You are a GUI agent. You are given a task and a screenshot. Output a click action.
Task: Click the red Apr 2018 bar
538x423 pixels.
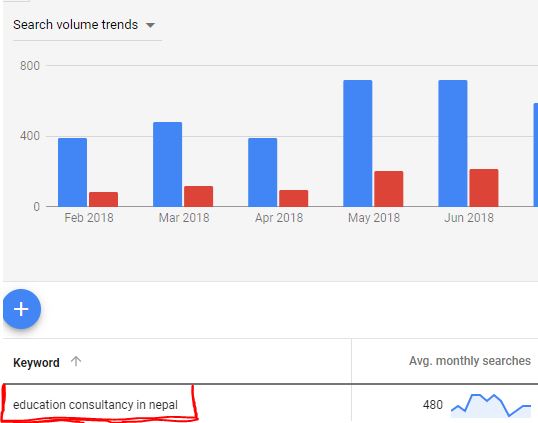click(x=293, y=198)
